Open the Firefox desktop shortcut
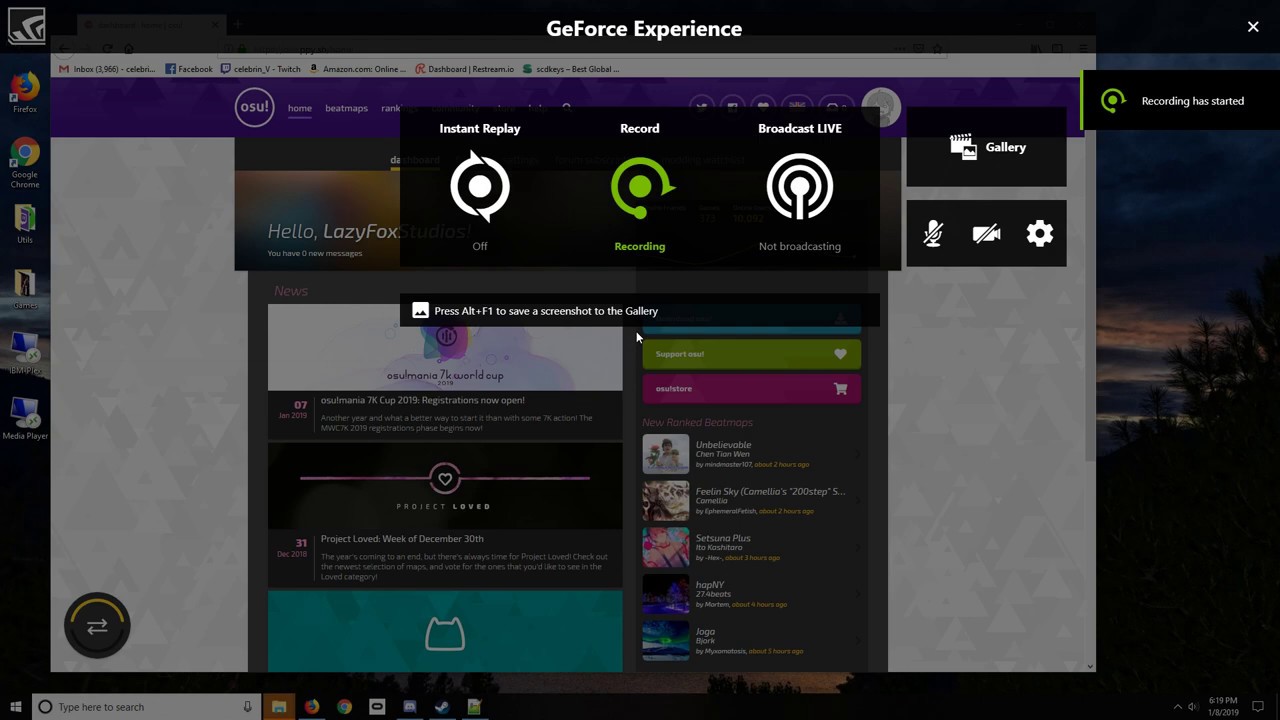The width and height of the screenshot is (1280, 720). pyautogui.click(x=25, y=91)
